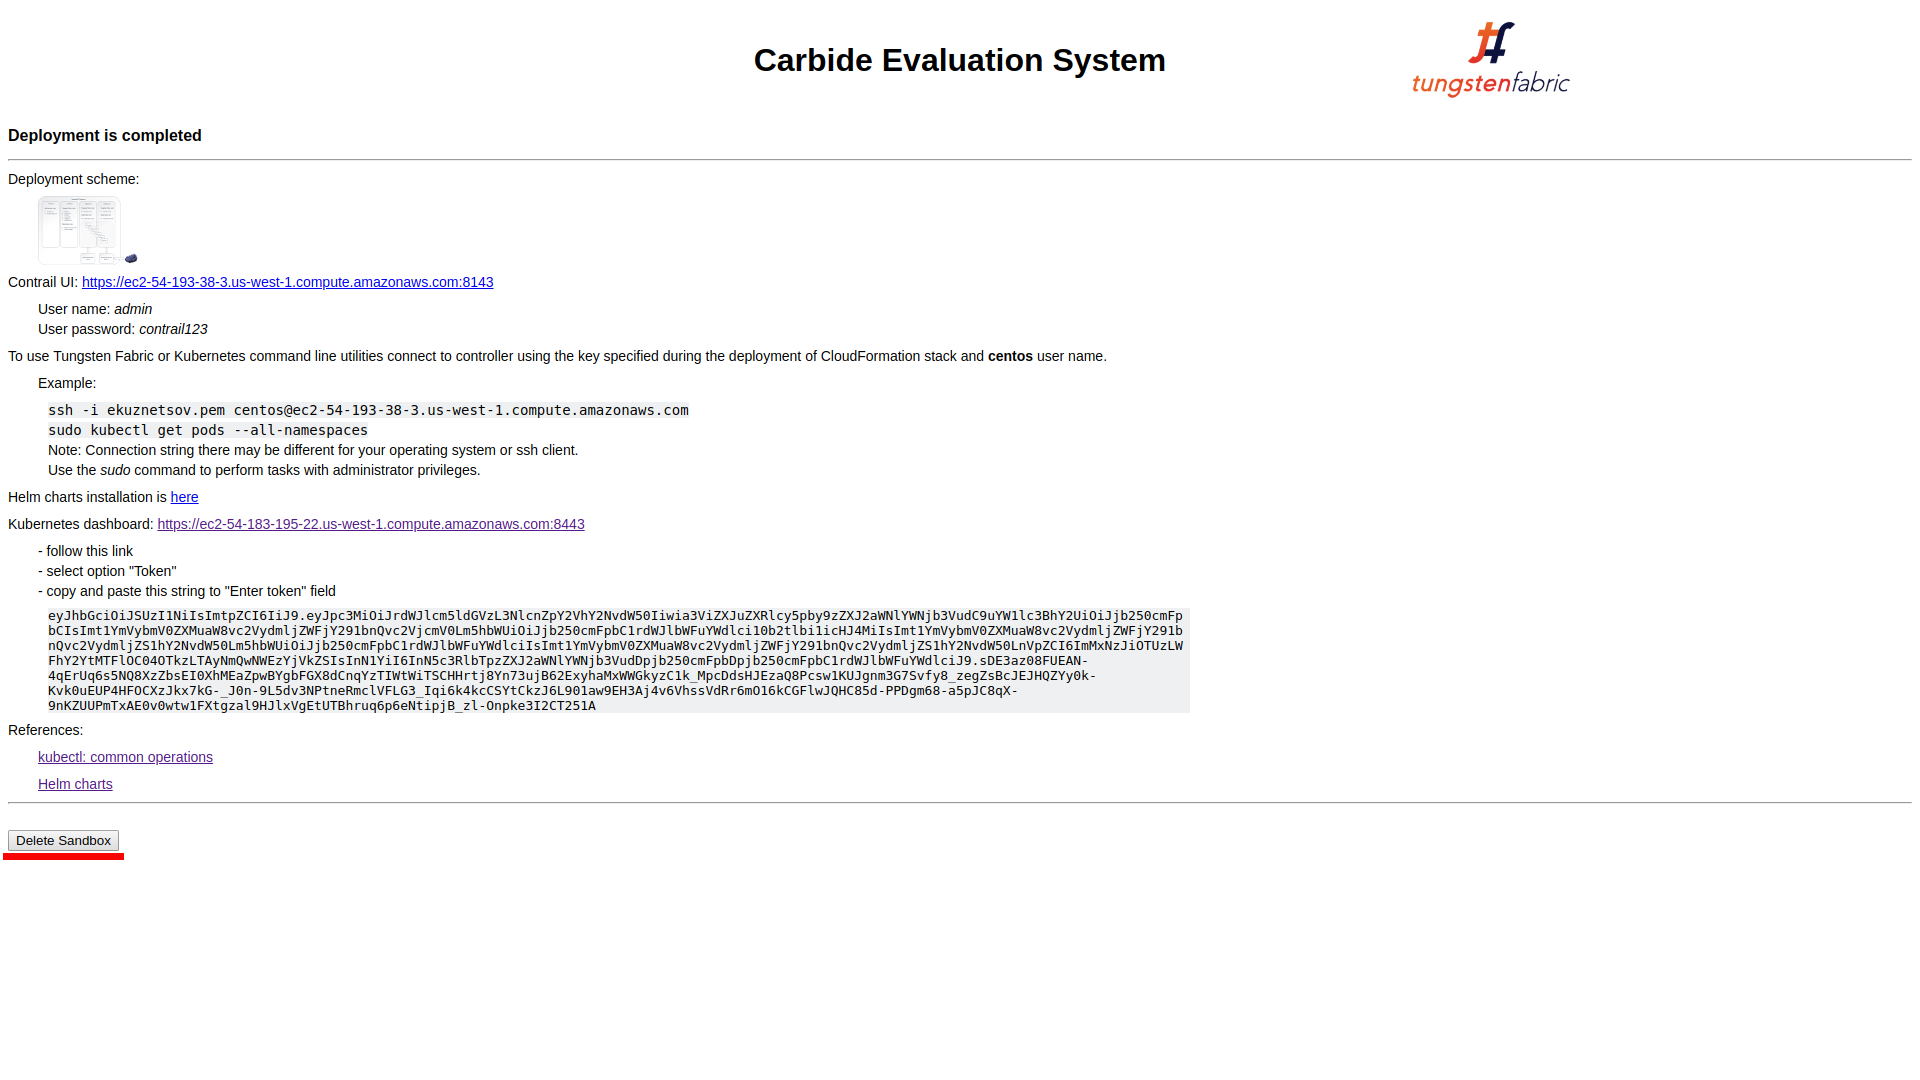The height and width of the screenshot is (1080, 1920).
Task: Open the deployment scheme thumbnail image
Action: pyautogui.click(x=87, y=231)
